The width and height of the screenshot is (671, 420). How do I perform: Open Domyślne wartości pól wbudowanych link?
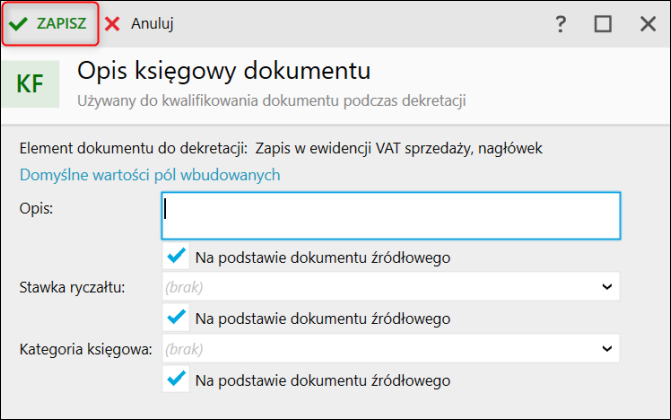pos(150,175)
